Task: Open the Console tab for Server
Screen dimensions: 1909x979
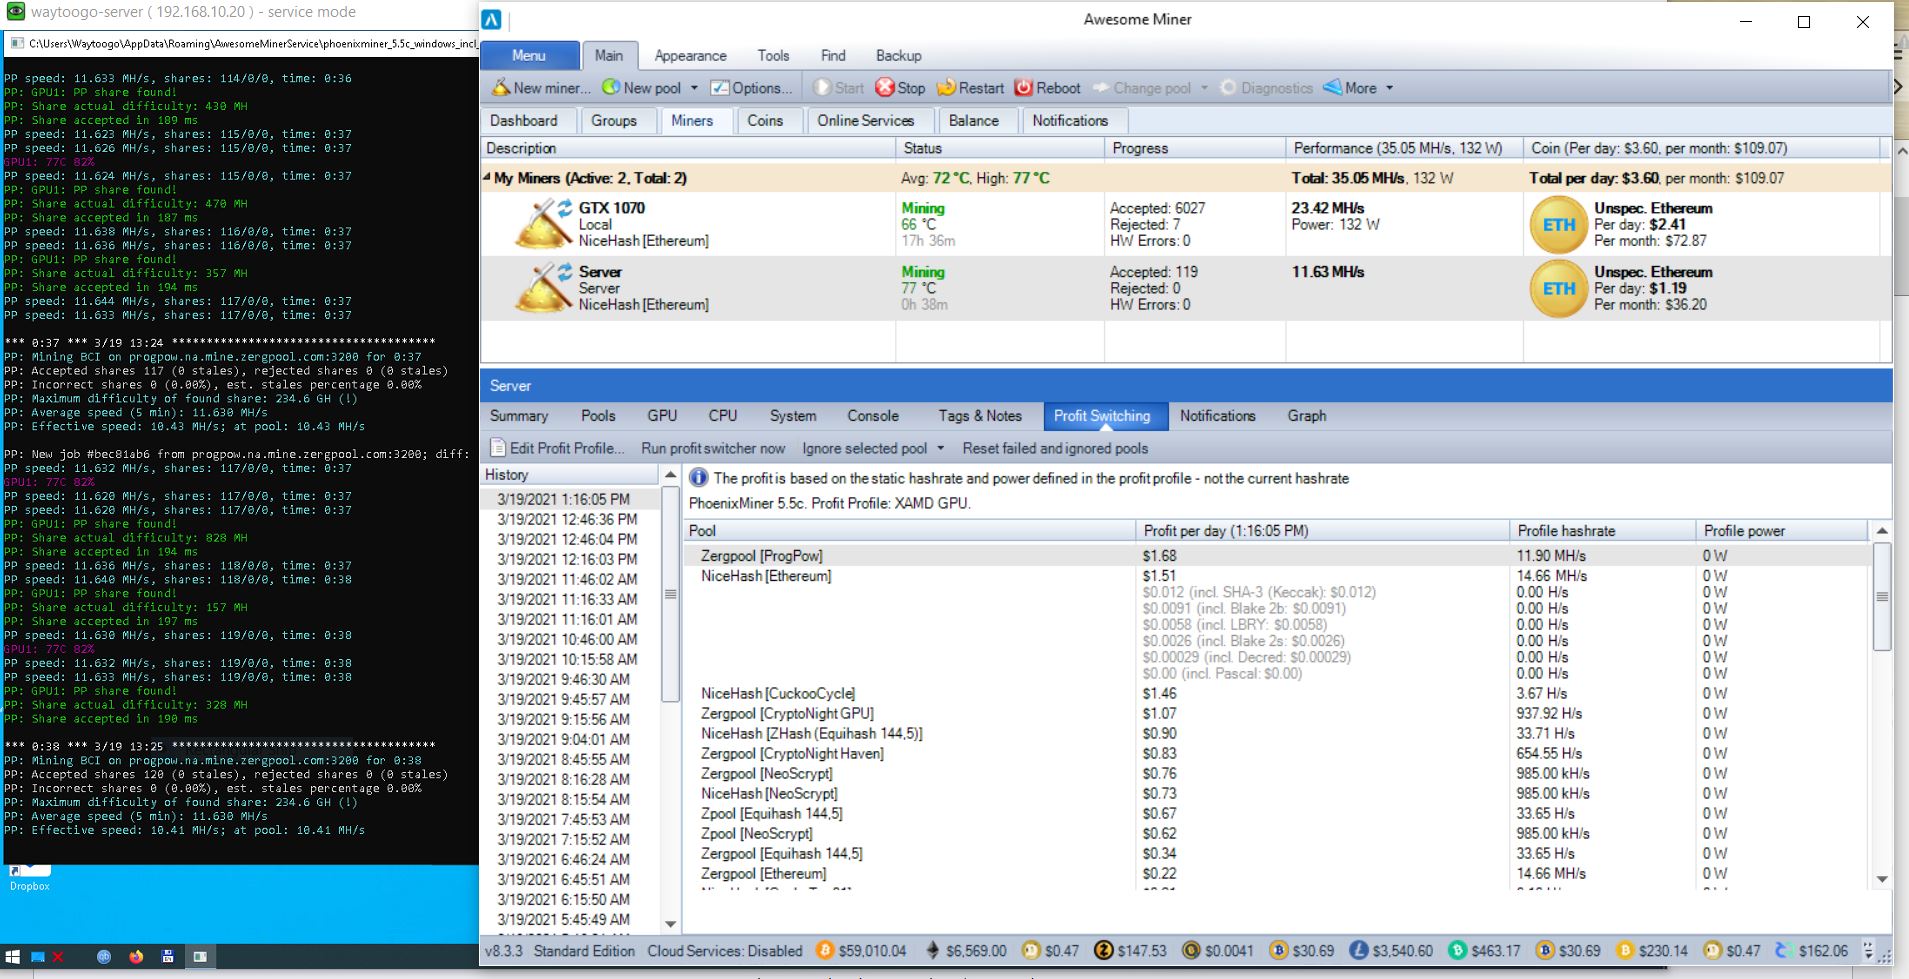Action: click(x=873, y=416)
